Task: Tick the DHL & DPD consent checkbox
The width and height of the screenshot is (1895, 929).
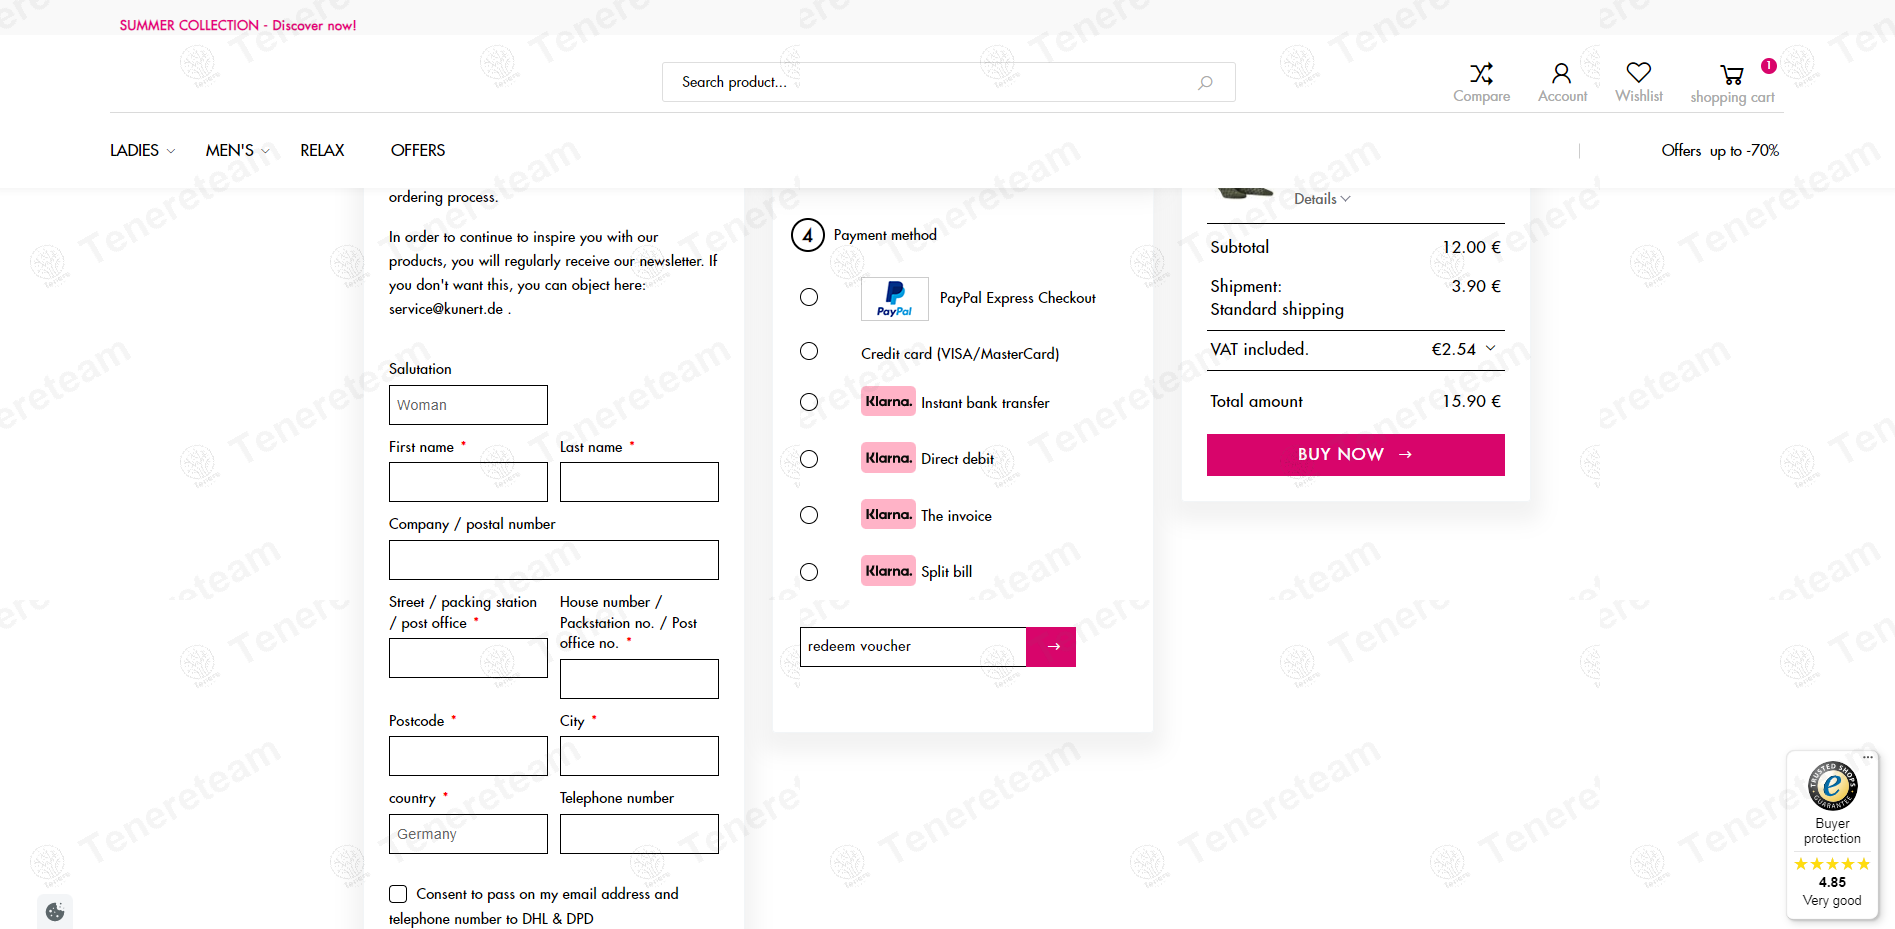Action: point(398,894)
